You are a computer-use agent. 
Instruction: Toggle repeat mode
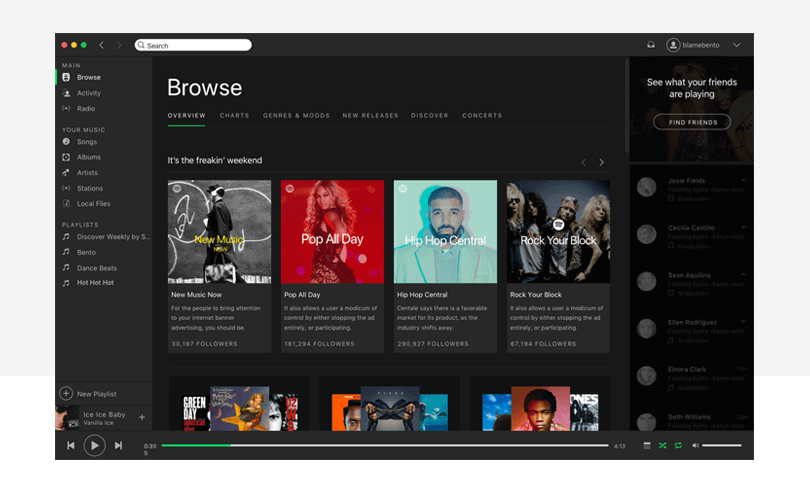click(678, 445)
